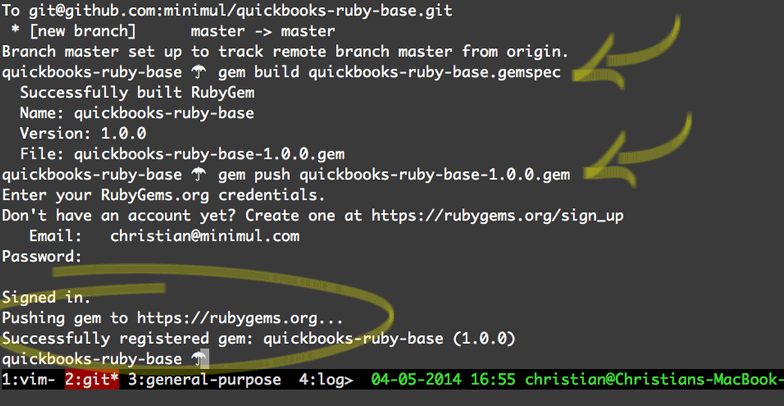The width and height of the screenshot is (784, 406).
Task: Click 'File: quickbooks-ruby-base-1.0.0.gem' line
Action: (x=182, y=154)
